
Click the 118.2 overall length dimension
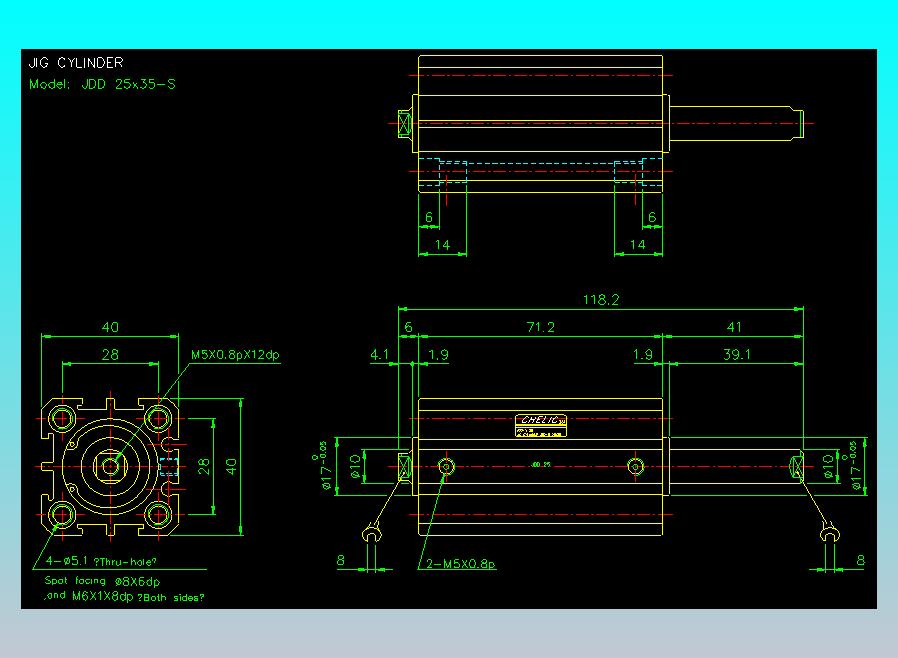coord(601,300)
